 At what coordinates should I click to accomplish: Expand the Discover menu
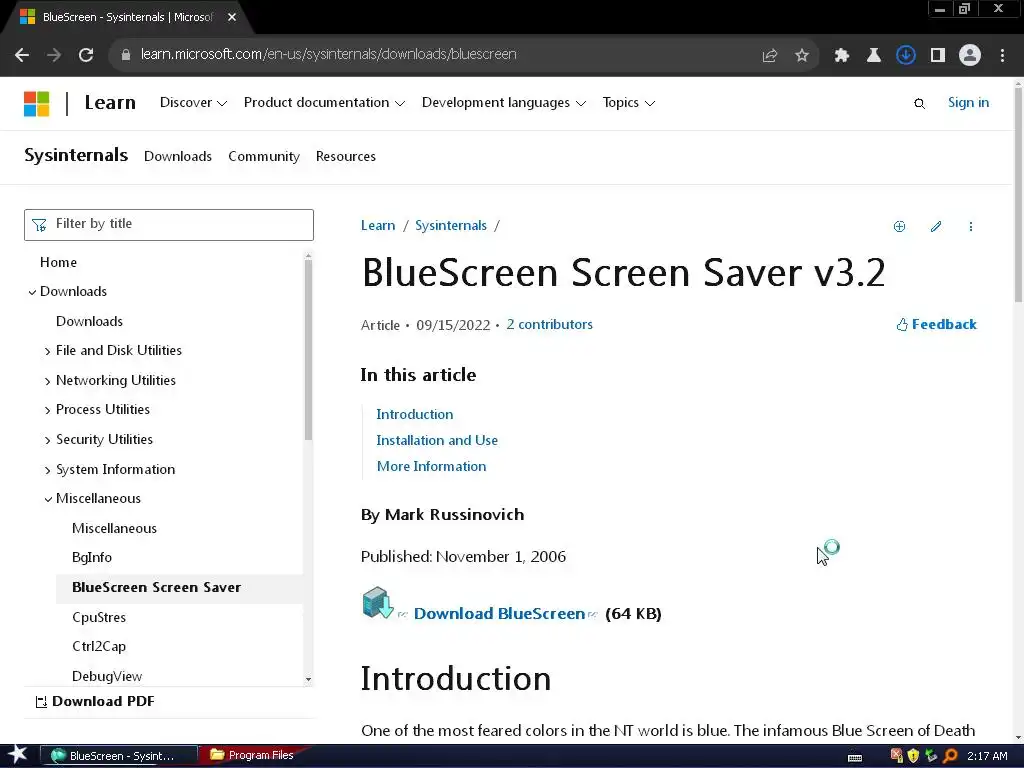pos(193,103)
